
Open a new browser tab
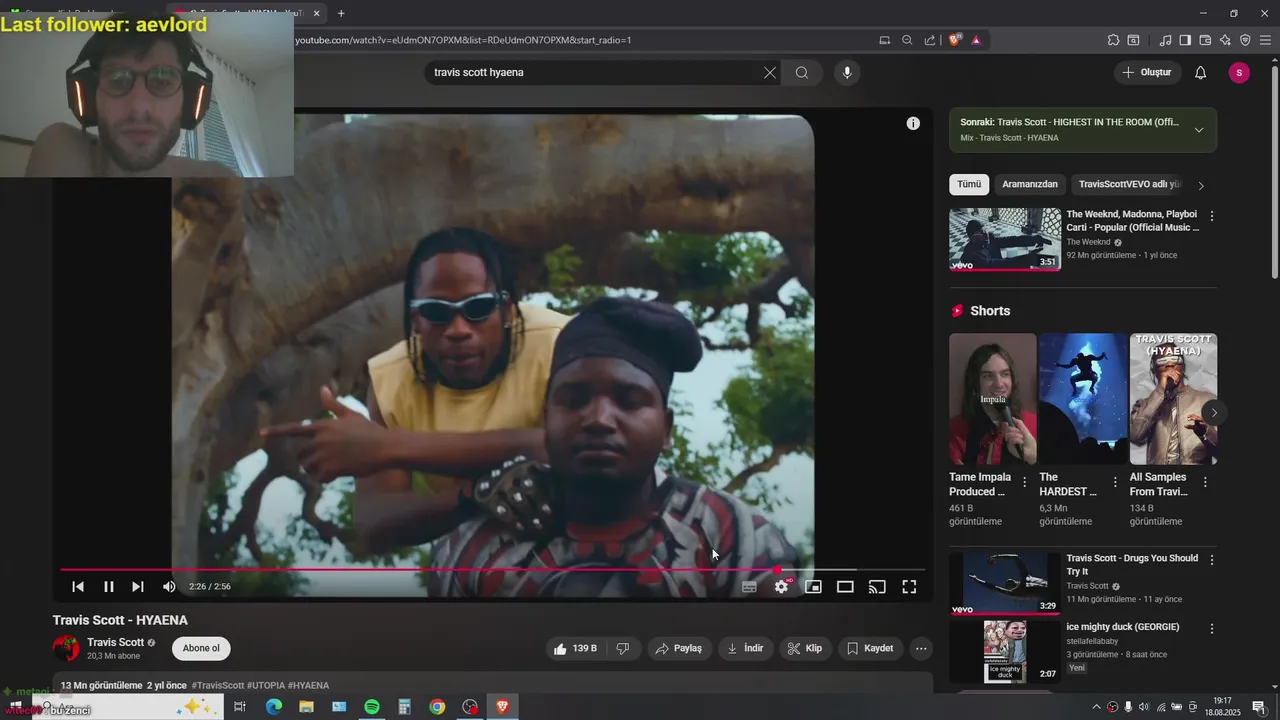341,13
